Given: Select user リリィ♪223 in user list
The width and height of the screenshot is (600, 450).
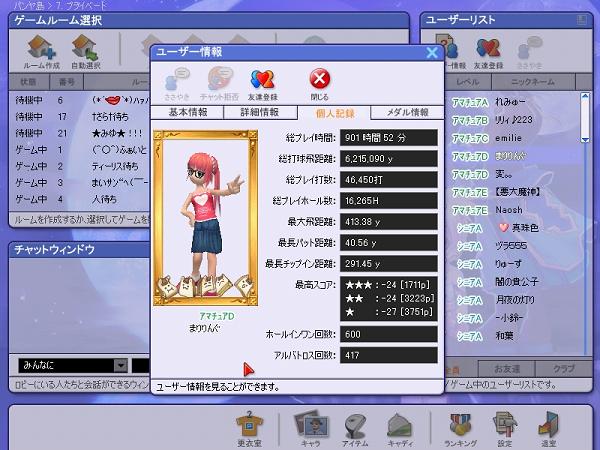Looking at the screenshot, I should pos(513,120).
